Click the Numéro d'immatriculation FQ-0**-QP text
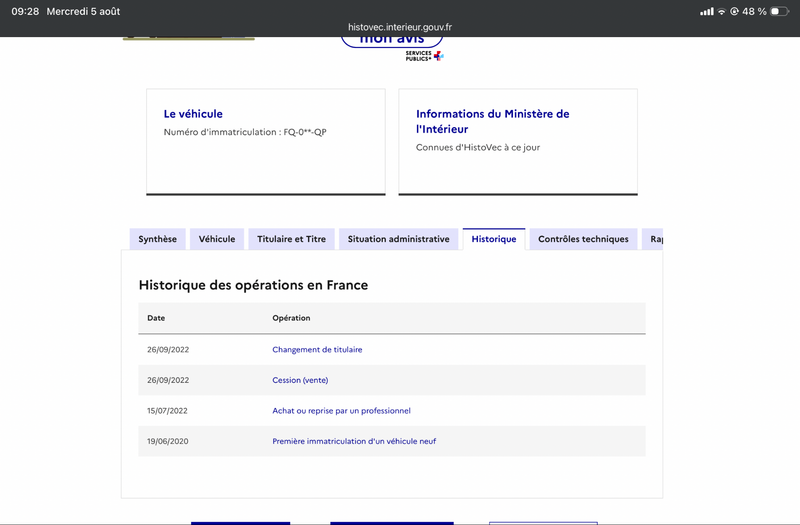This screenshot has width=800, height=525. [x=245, y=132]
